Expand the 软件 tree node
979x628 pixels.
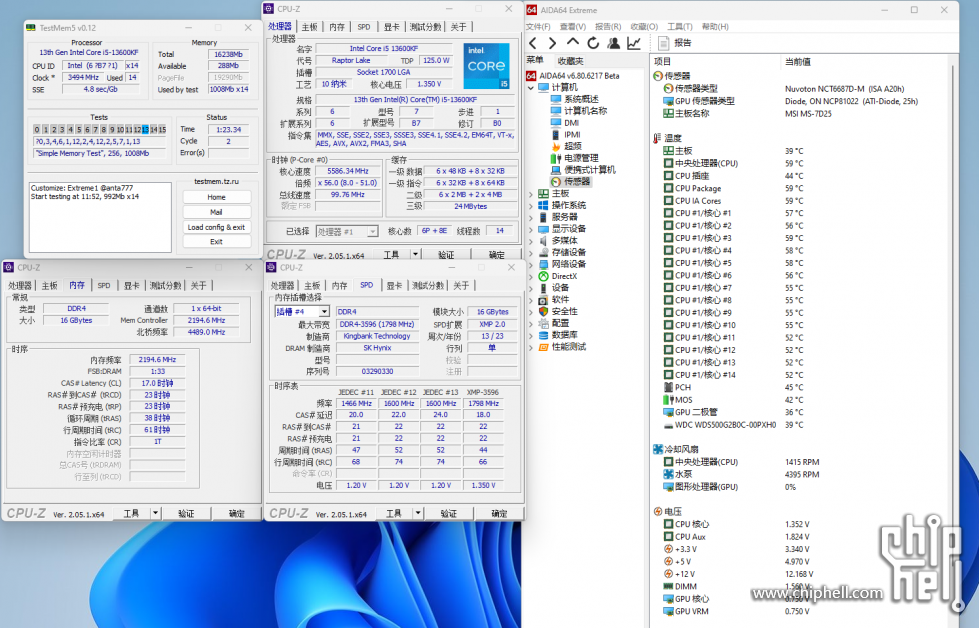(x=531, y=300)
